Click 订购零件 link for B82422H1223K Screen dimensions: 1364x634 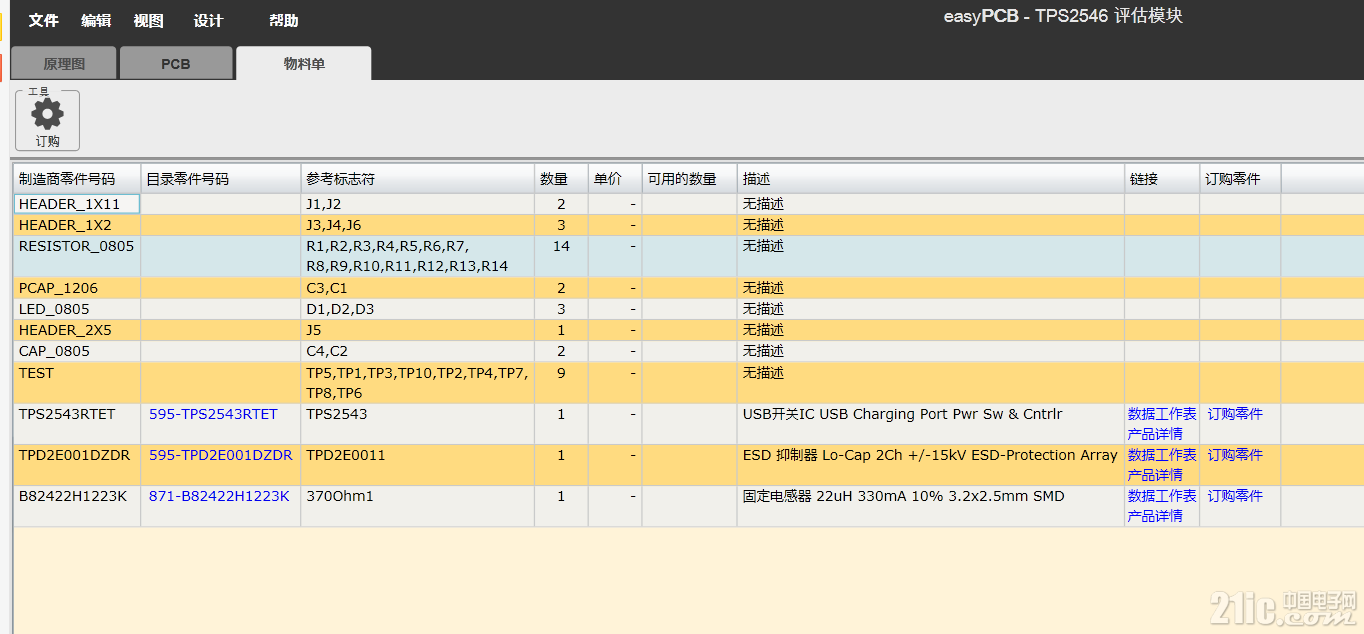tap(1235, 496)
